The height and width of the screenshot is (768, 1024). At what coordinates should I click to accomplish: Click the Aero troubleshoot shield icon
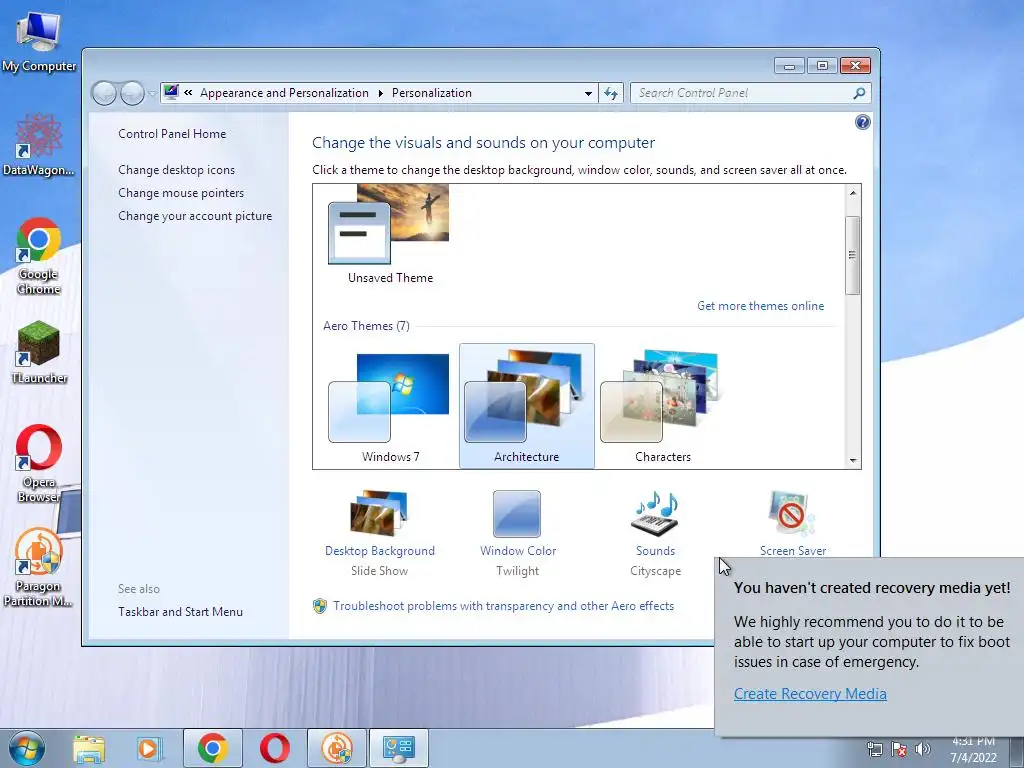[x=319, y=606]
